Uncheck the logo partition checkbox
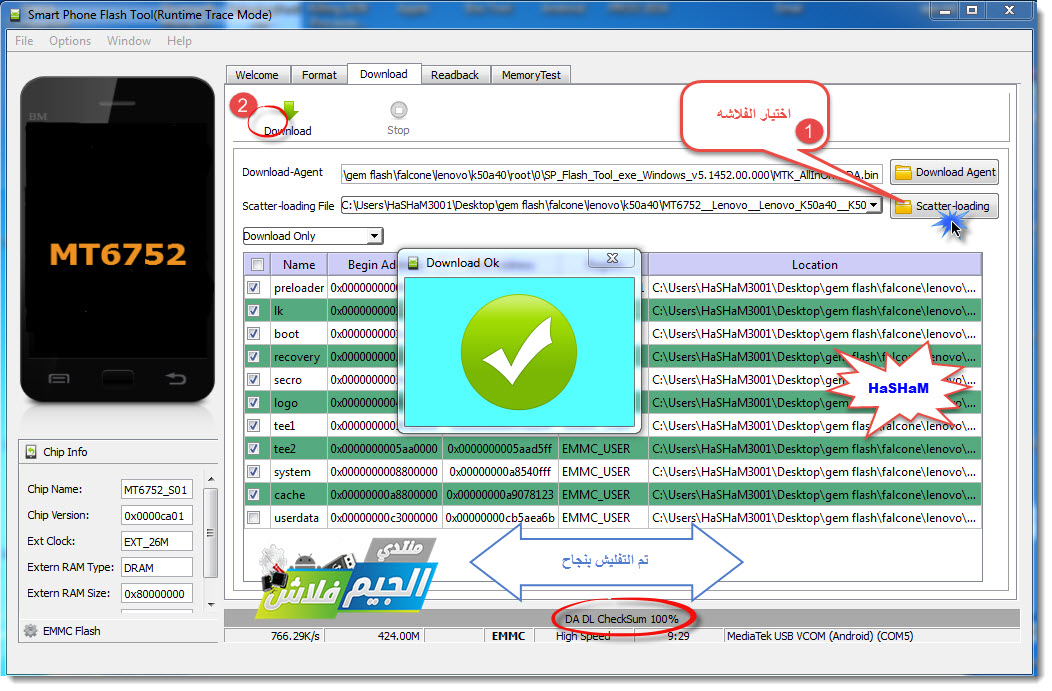The image size is (1052, 691). 254,403
